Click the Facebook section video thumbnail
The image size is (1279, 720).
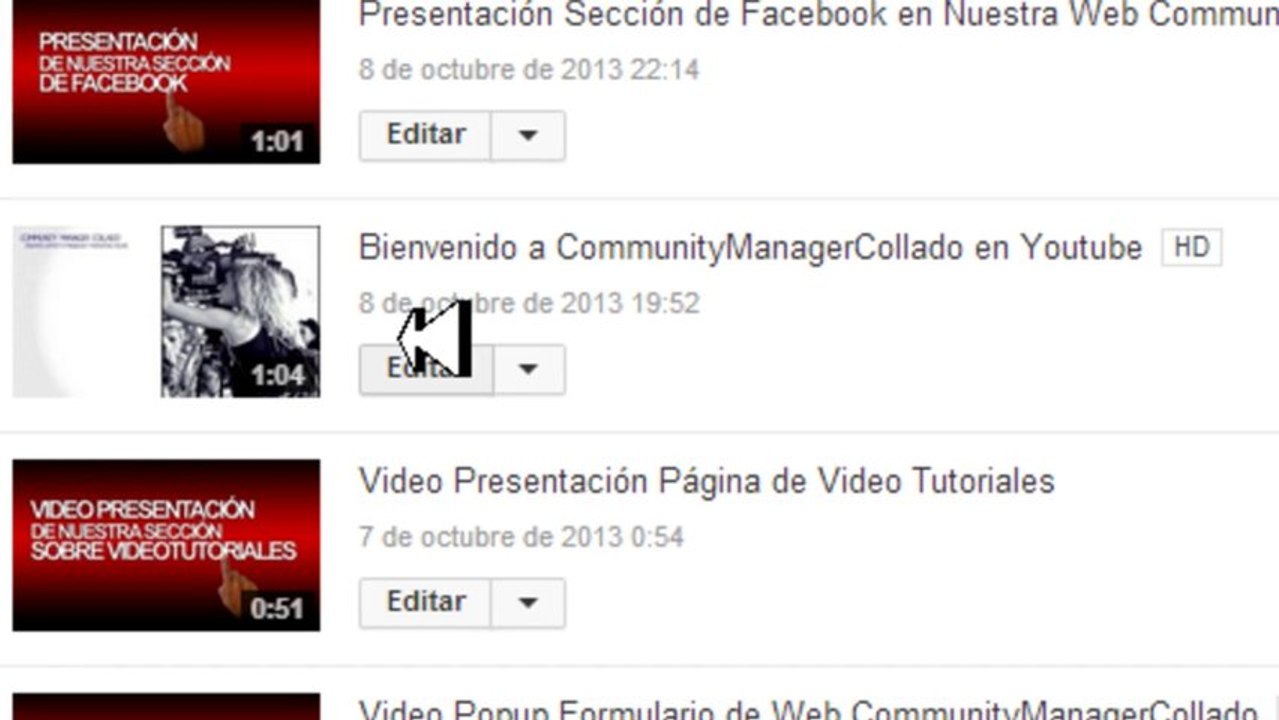coord(166,81)
